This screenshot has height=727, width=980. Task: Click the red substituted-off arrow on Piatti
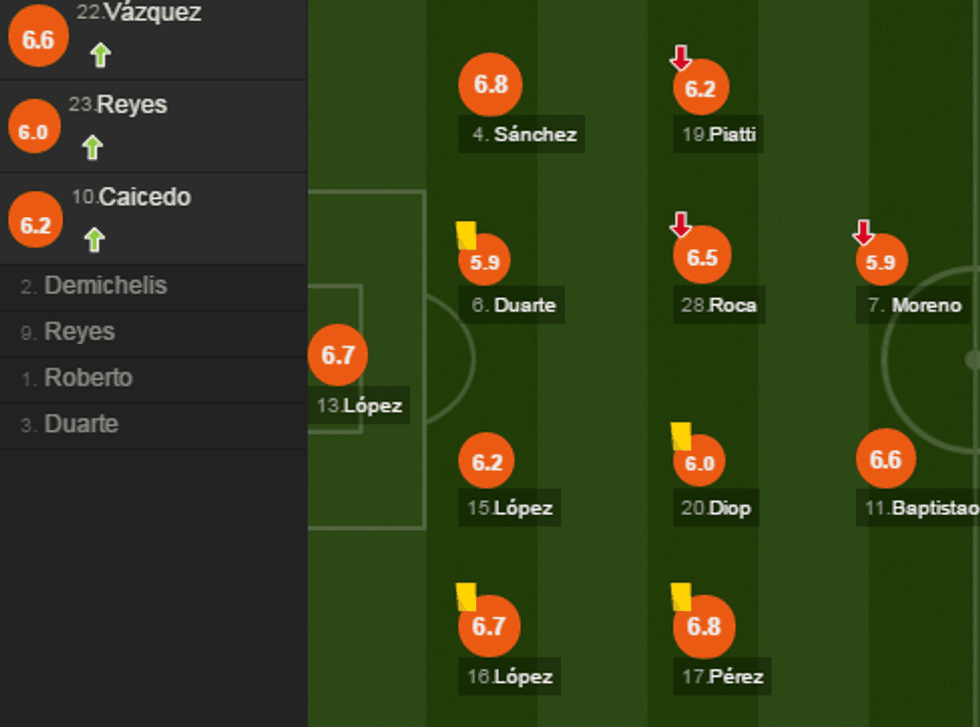[680, 58]
